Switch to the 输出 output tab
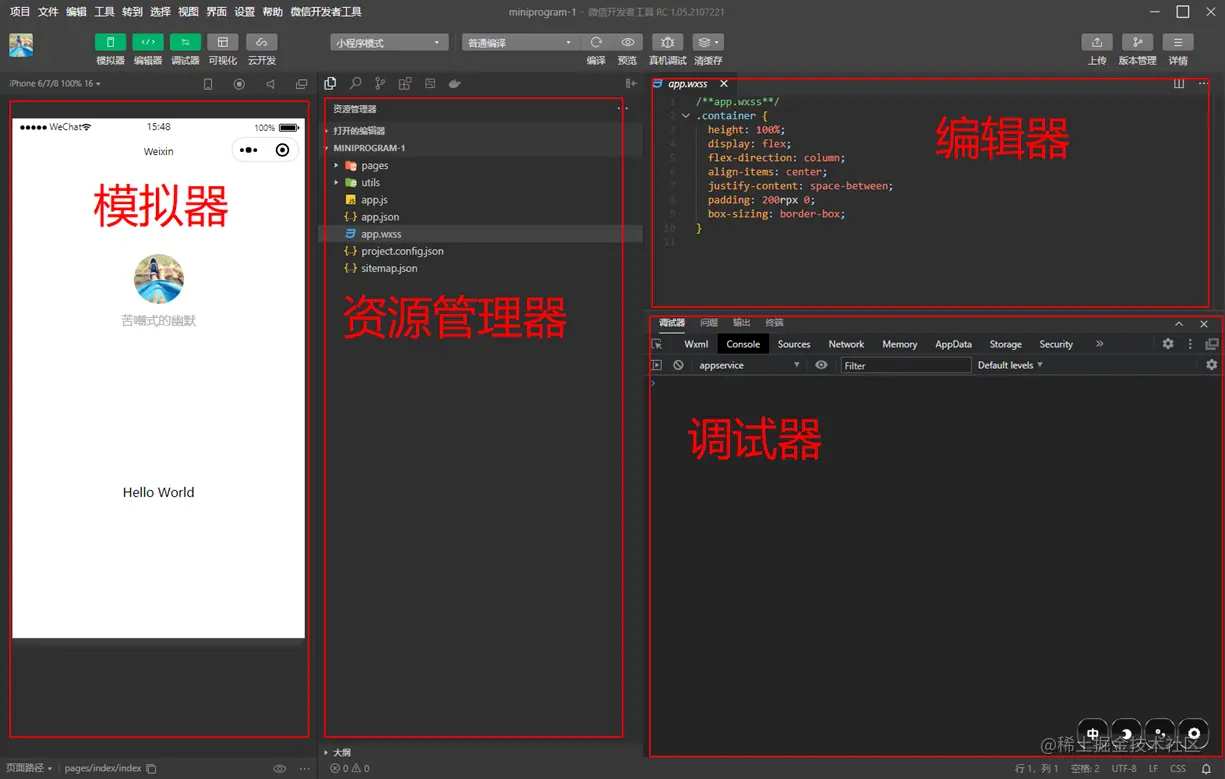The height and width of the screenshot is (779, 1225). click(x=741, y=323)
